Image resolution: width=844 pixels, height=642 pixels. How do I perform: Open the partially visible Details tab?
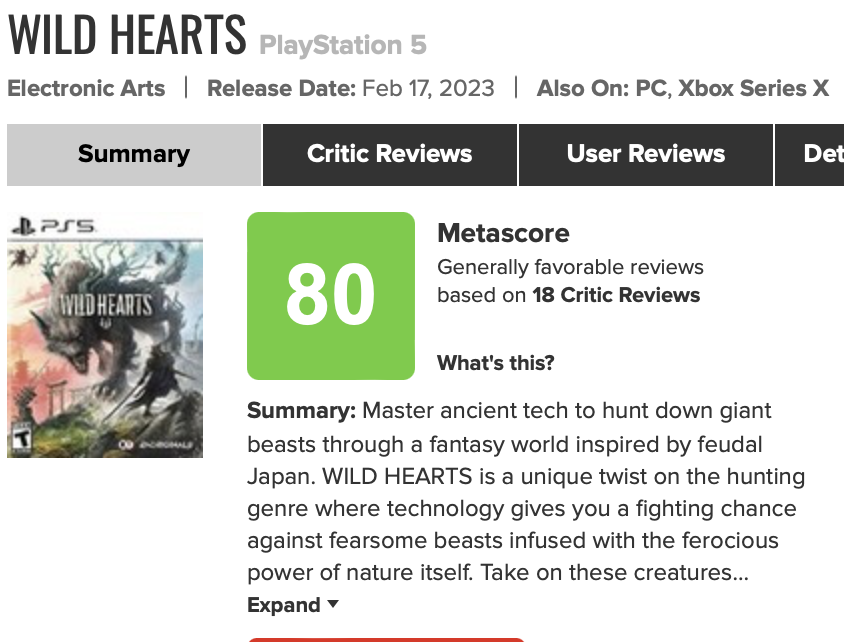point(822,154)
